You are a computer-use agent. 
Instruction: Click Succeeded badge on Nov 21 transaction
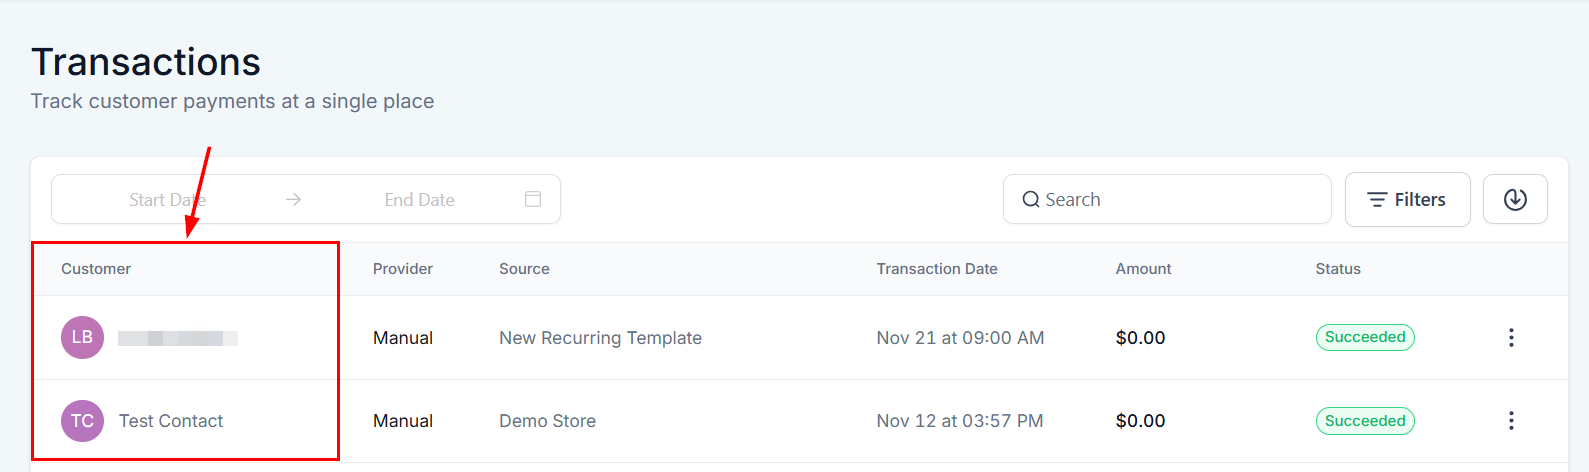1365,337
